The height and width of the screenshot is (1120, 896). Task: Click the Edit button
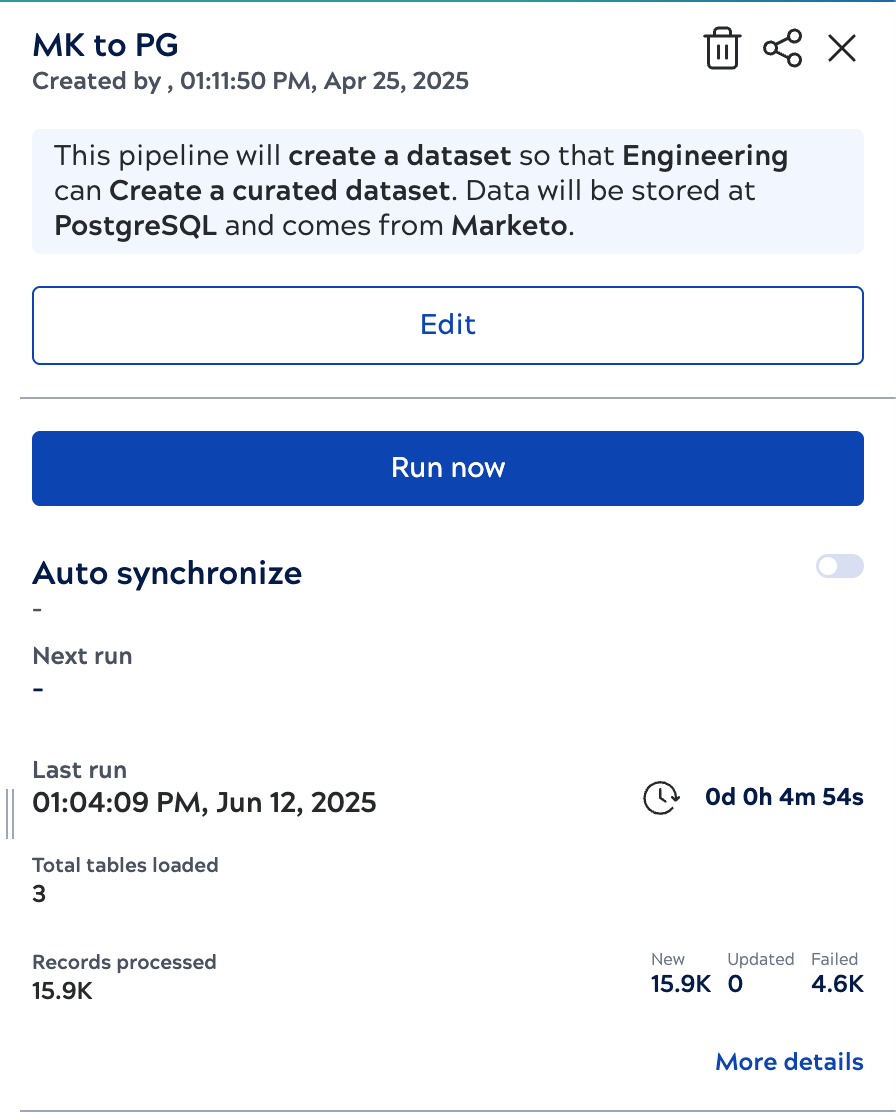[x=447, y=325]
